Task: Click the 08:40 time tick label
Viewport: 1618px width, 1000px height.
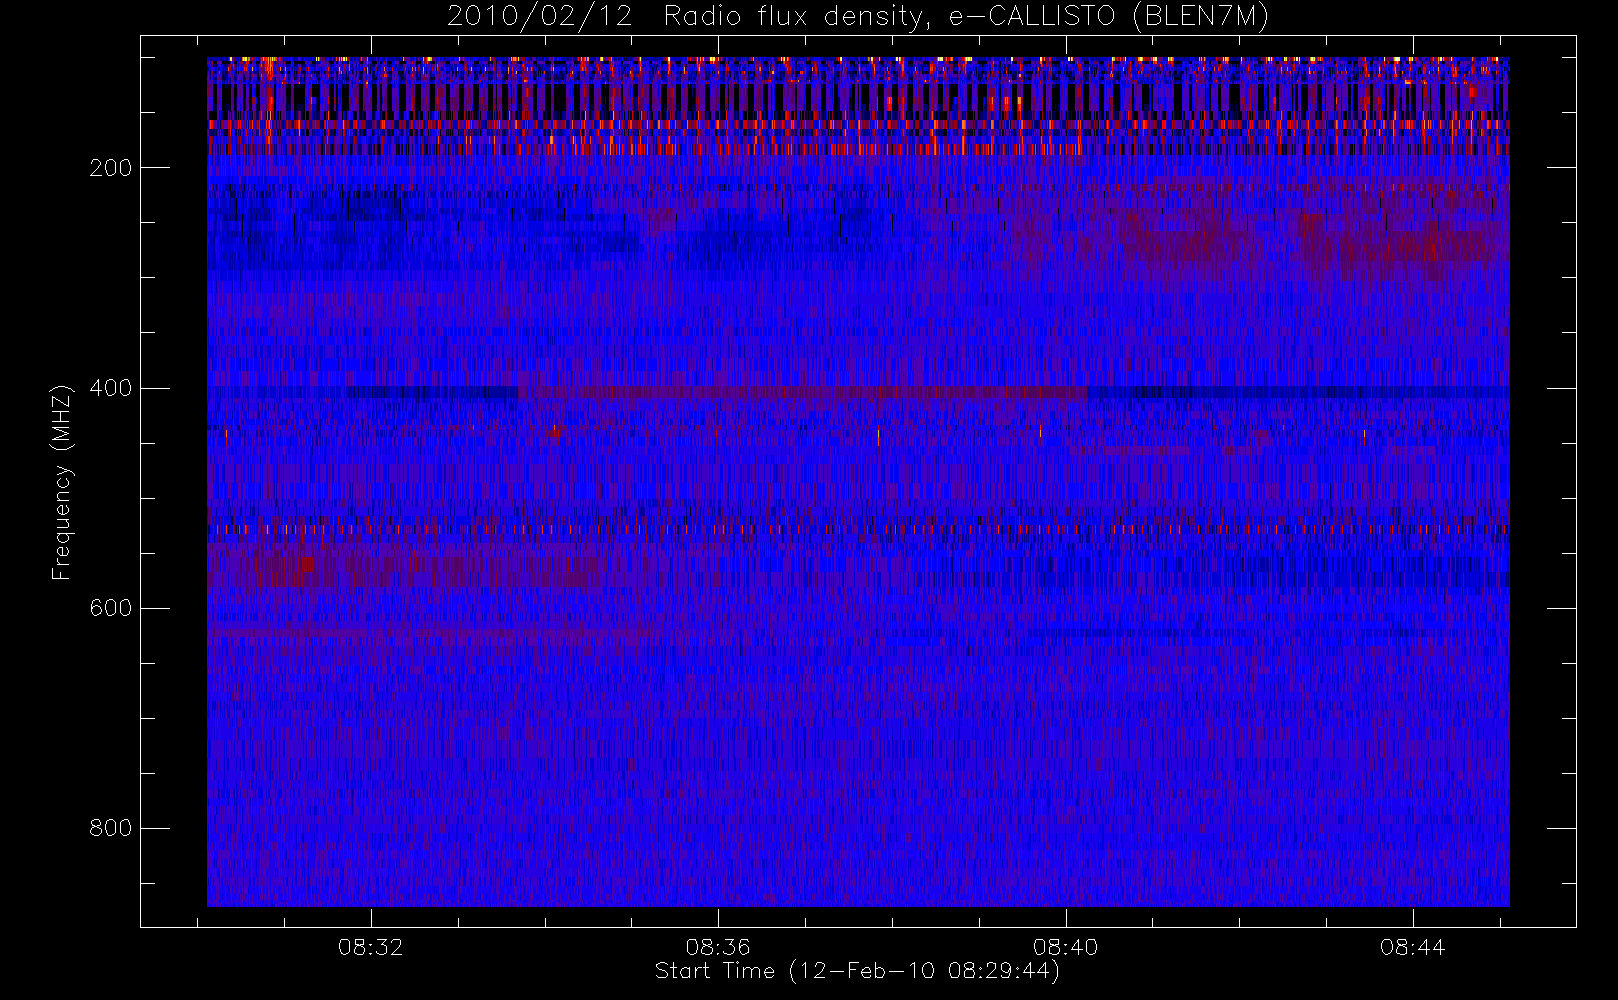Action: coord(1066,947)
